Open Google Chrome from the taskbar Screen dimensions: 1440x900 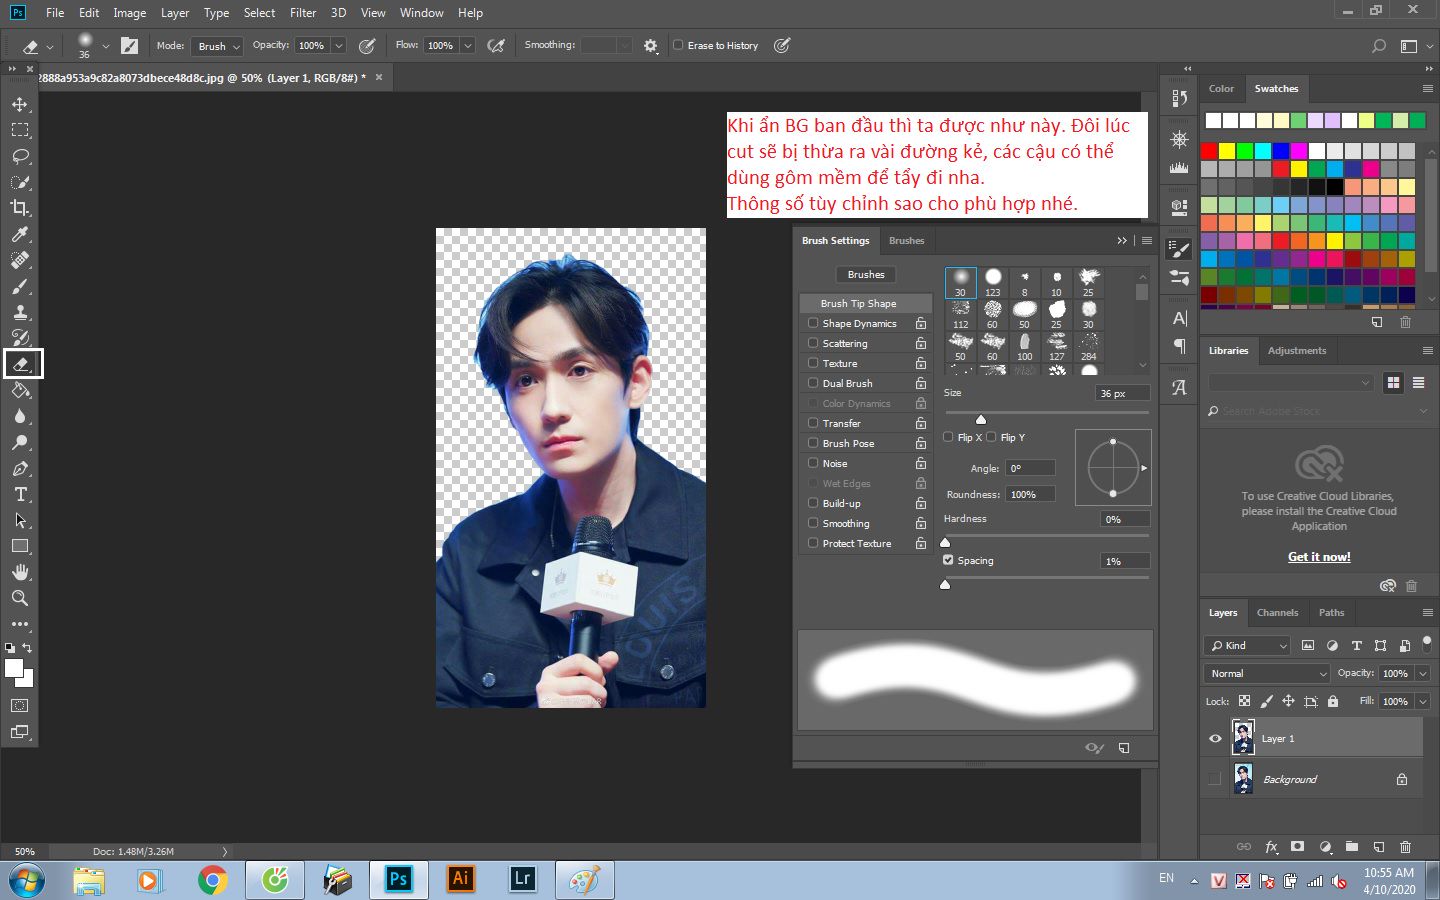tap(212, 880)
